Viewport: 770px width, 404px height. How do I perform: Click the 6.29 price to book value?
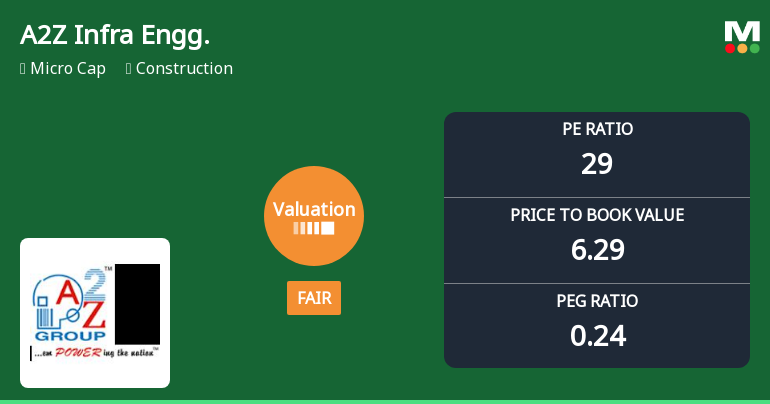click(597, 249)
